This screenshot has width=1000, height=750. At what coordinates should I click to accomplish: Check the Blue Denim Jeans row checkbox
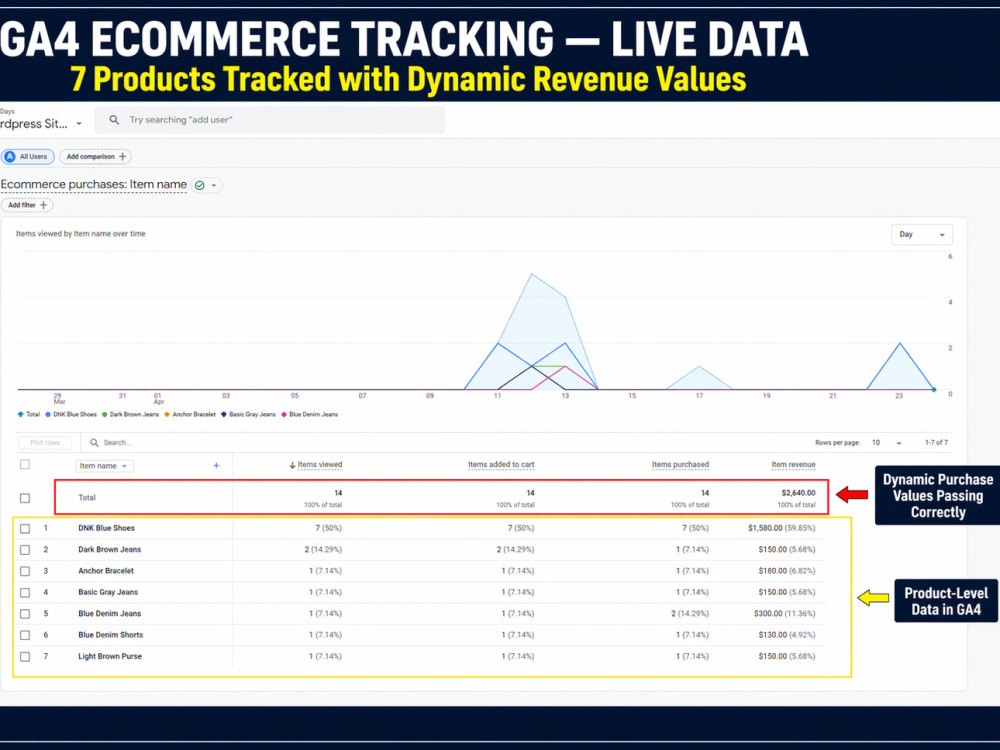(x=25, y=614)
